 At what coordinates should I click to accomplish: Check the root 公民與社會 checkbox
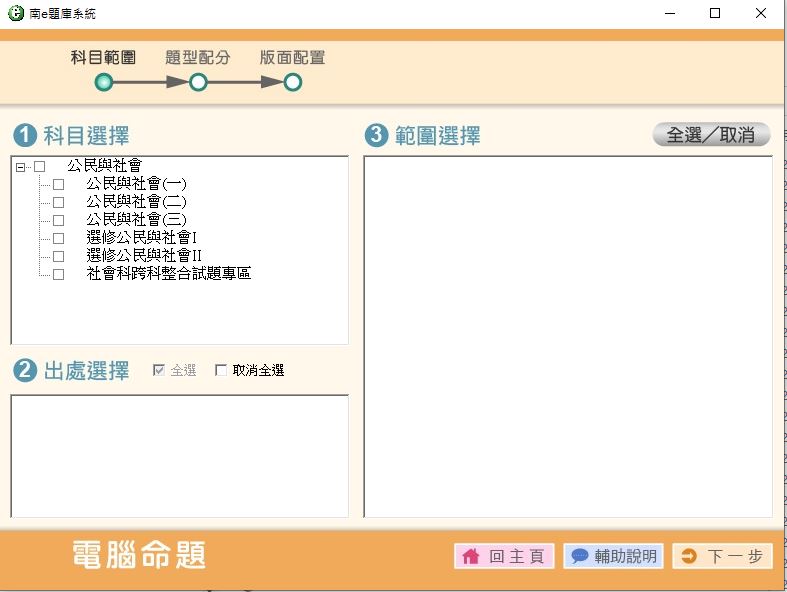pyautogui.click(x=40, y=167)
